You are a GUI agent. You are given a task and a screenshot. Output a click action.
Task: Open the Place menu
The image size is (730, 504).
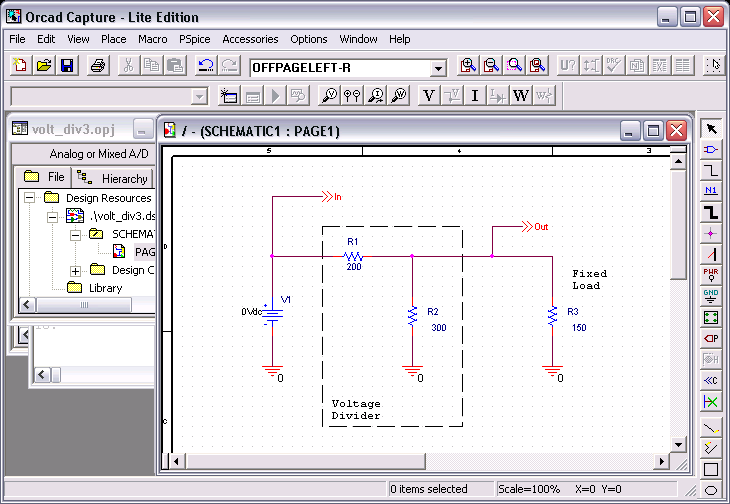(x=114, y=39)
